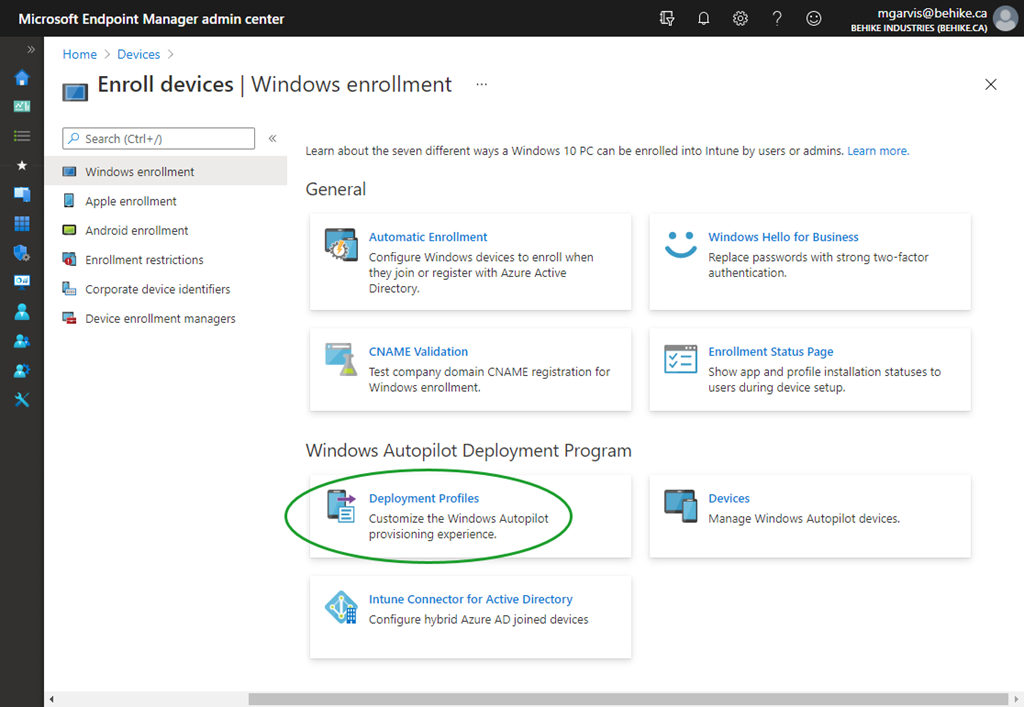Open the help question mark menu
Viewport: 1024px width, 707px height.
[x=777, y=18]
